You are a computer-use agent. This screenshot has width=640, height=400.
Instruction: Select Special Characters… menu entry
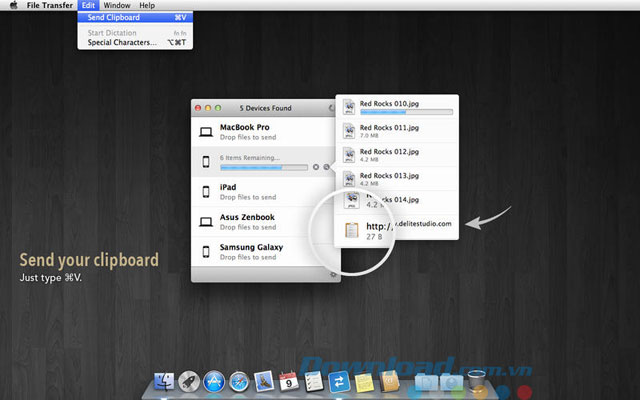(121, 42)
